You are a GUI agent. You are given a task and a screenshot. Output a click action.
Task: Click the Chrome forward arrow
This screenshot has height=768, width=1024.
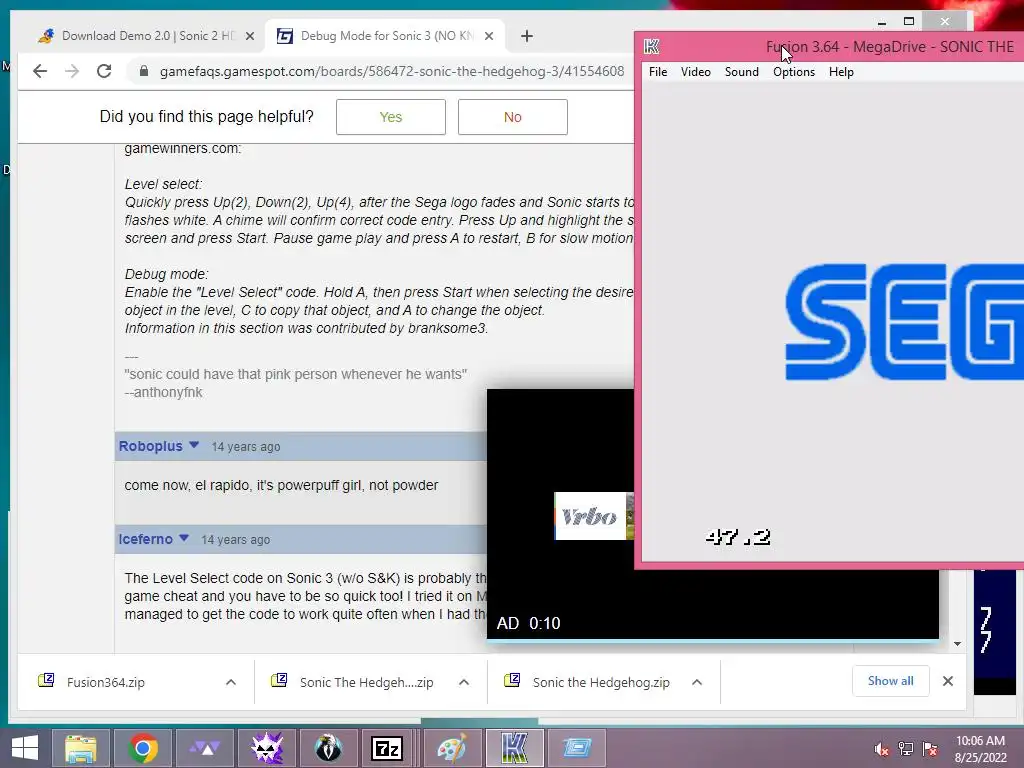[x=72, y=71]
